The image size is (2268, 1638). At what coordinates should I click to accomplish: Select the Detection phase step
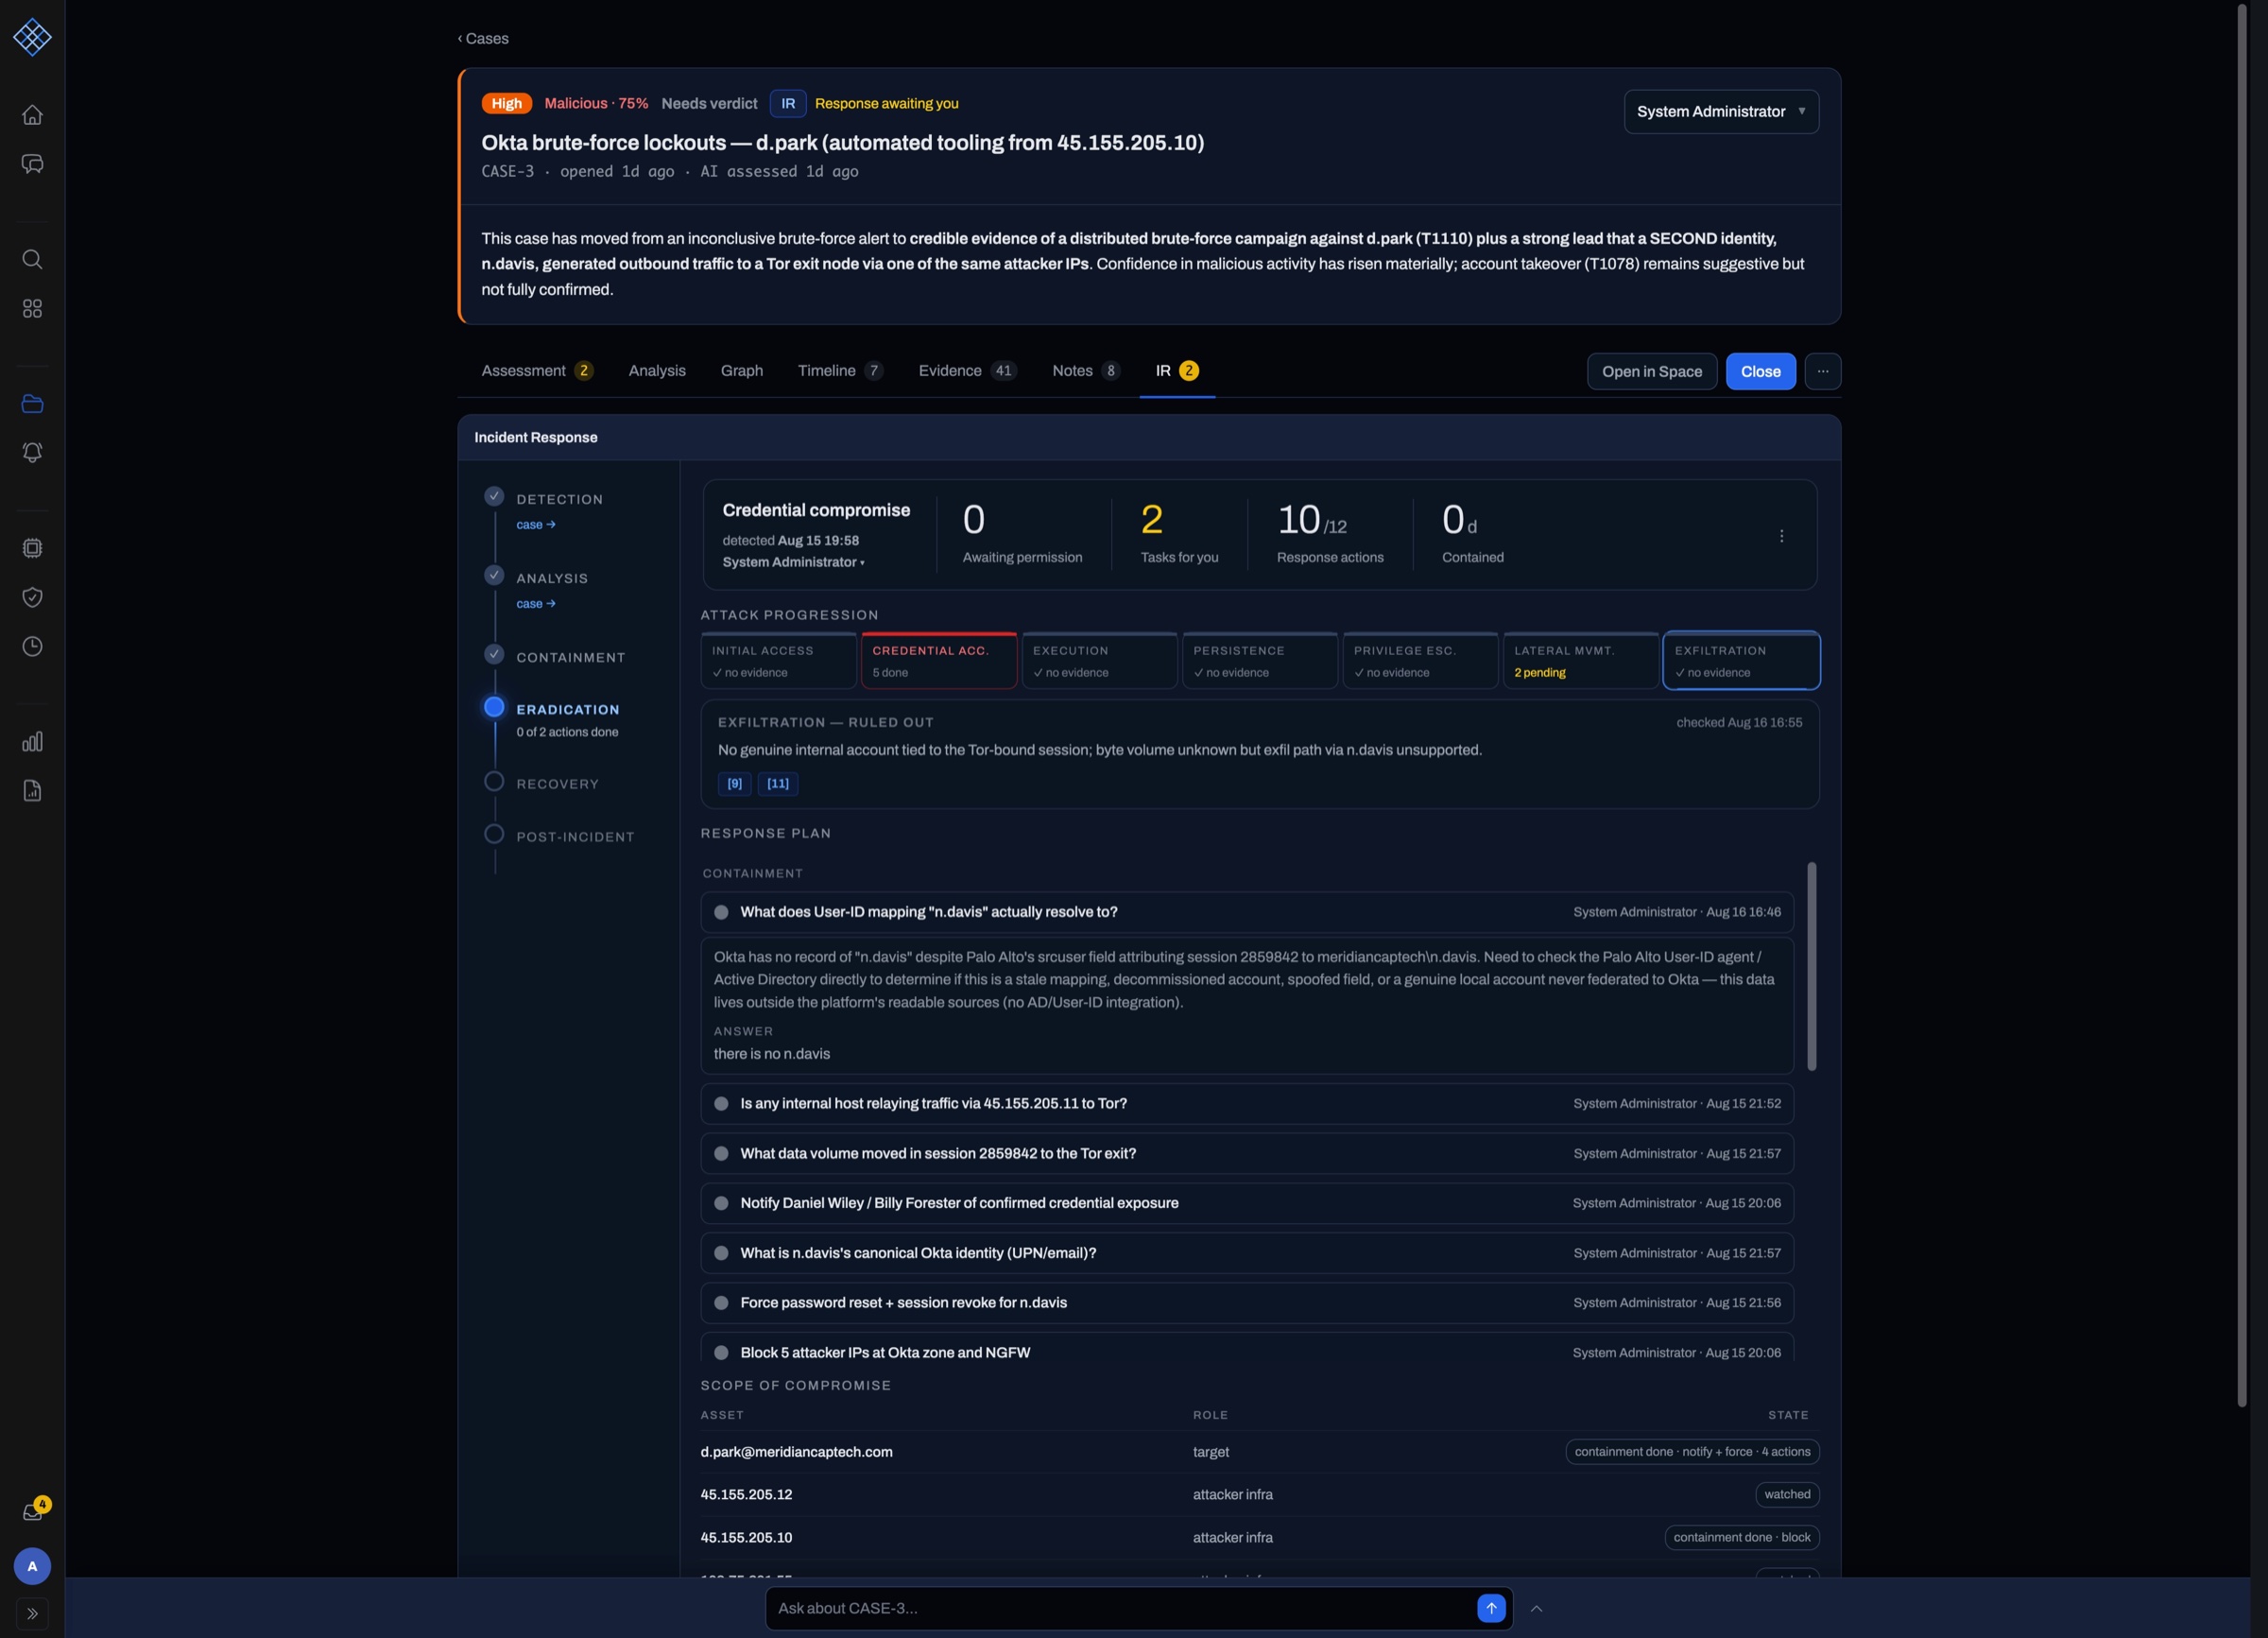click(x=559, y=499)
